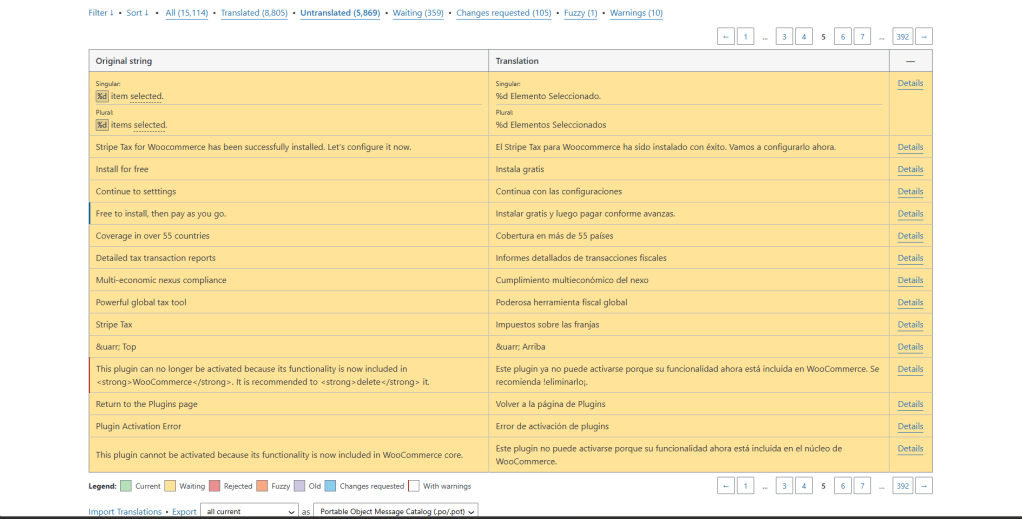The width and height of the screenshot is (1022, 519).
Task: Open Details for 'Return to the Plugins page'
Action: click(x=910, y=404)
